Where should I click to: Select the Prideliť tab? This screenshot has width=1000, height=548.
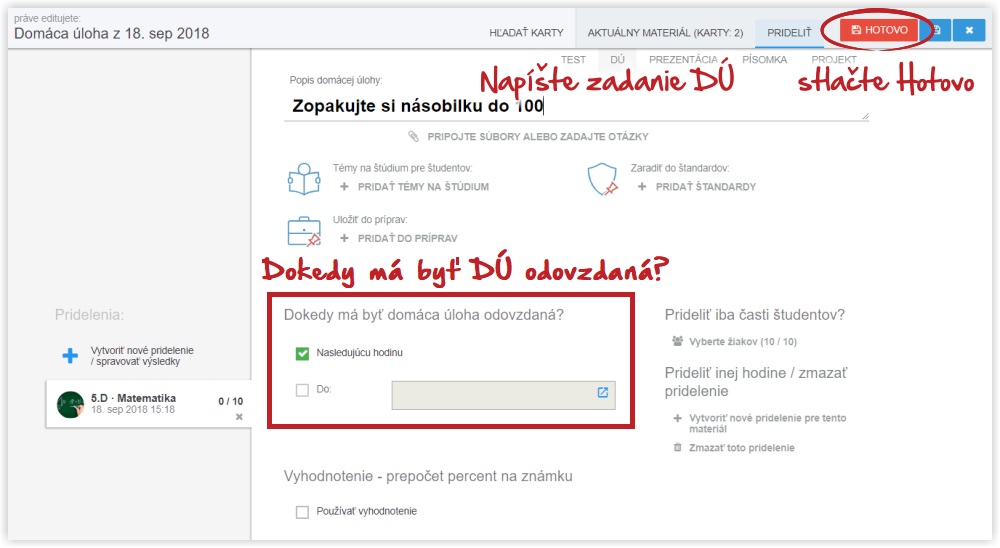tap(789, 33)
